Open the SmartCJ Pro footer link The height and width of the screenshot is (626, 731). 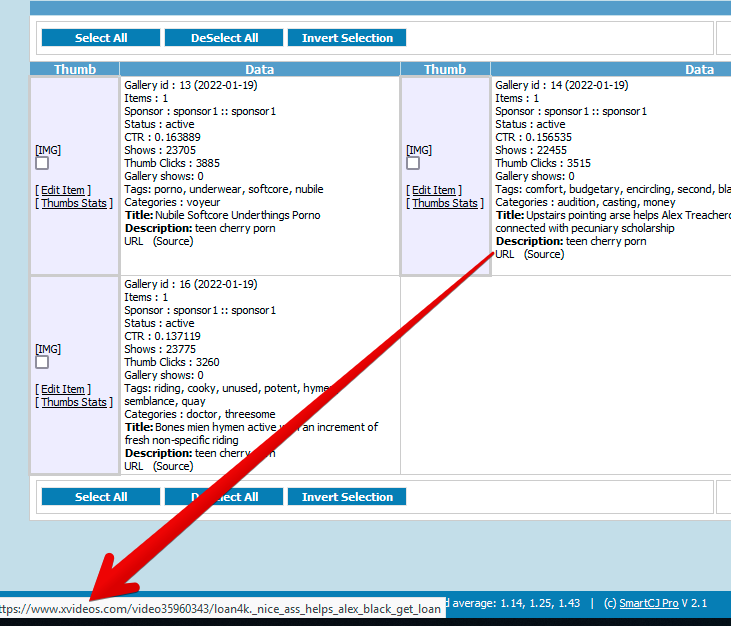pos(648,603)
